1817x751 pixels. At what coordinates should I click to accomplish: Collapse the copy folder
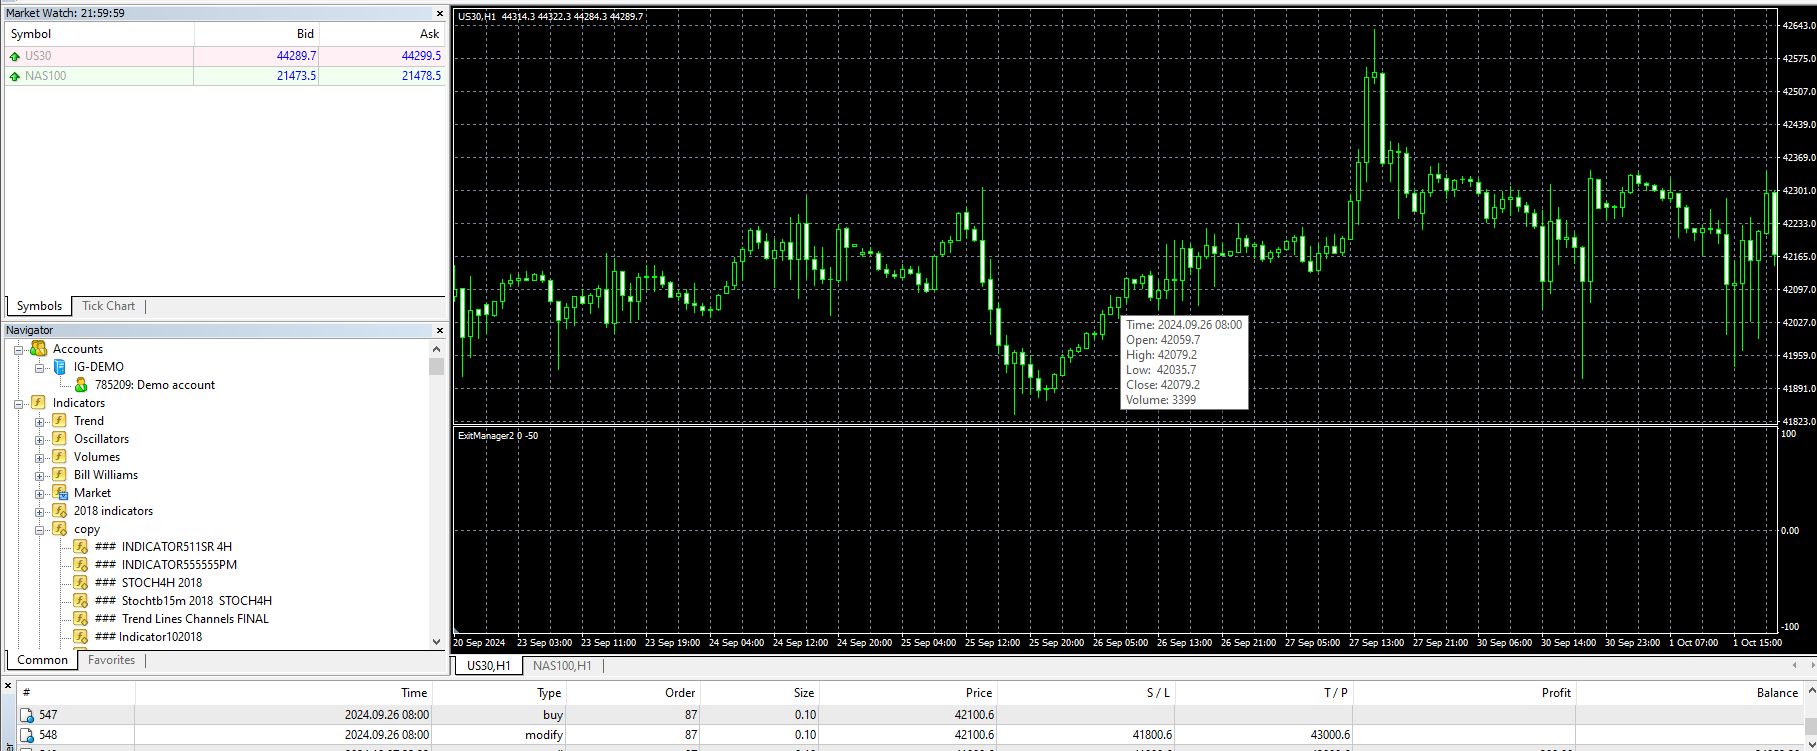click(x=40, y=529)
